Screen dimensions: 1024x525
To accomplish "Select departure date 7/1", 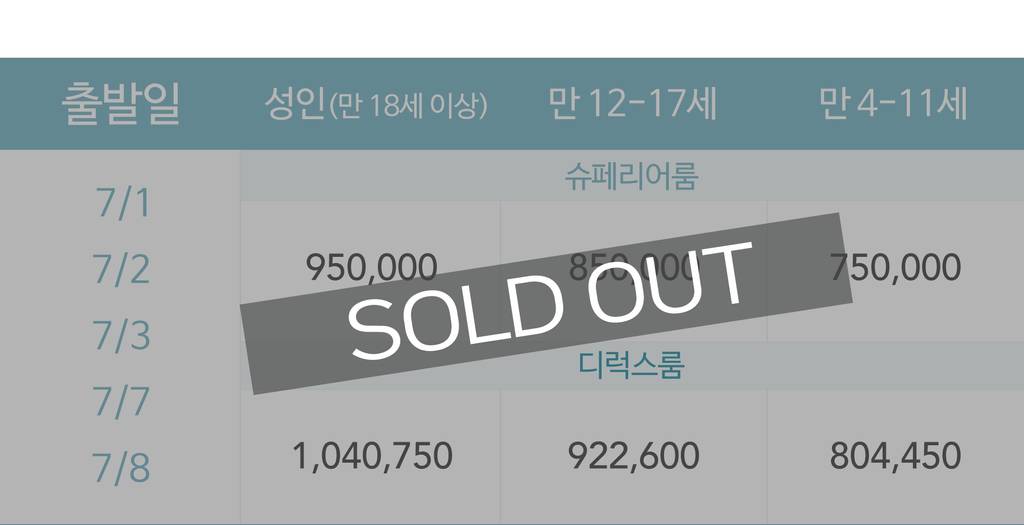I will pos(123,202).
